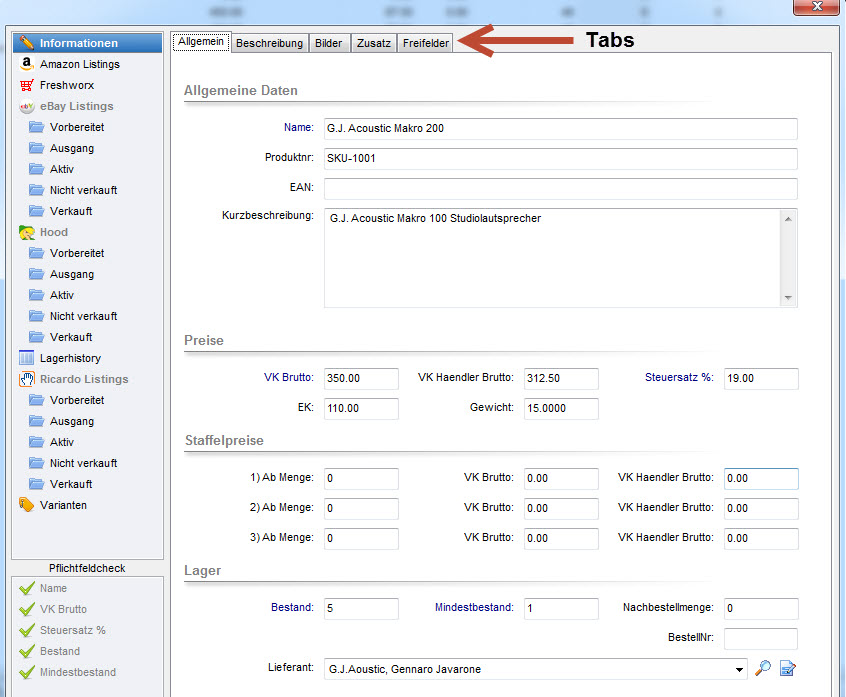Click the Steuersatz % field
This screenshot has width=846, height=697.
pos(761,378)
